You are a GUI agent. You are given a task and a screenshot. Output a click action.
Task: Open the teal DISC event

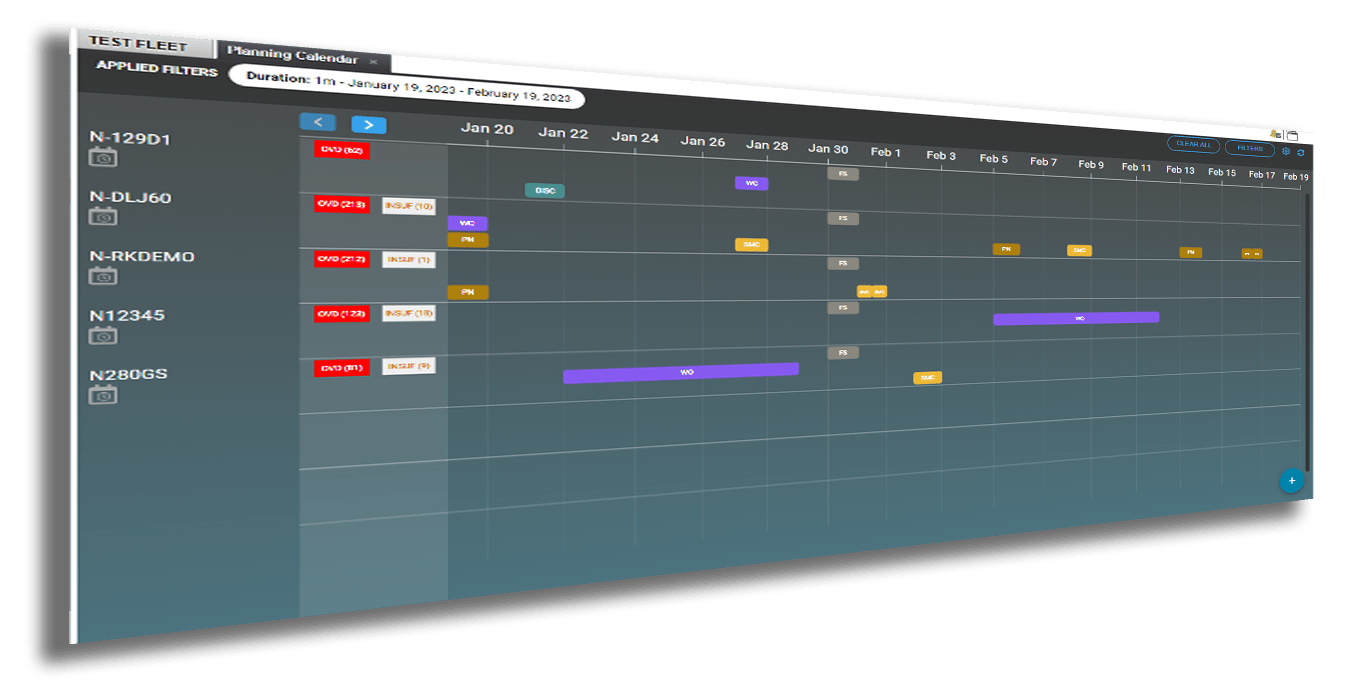[x=545, y=190]
